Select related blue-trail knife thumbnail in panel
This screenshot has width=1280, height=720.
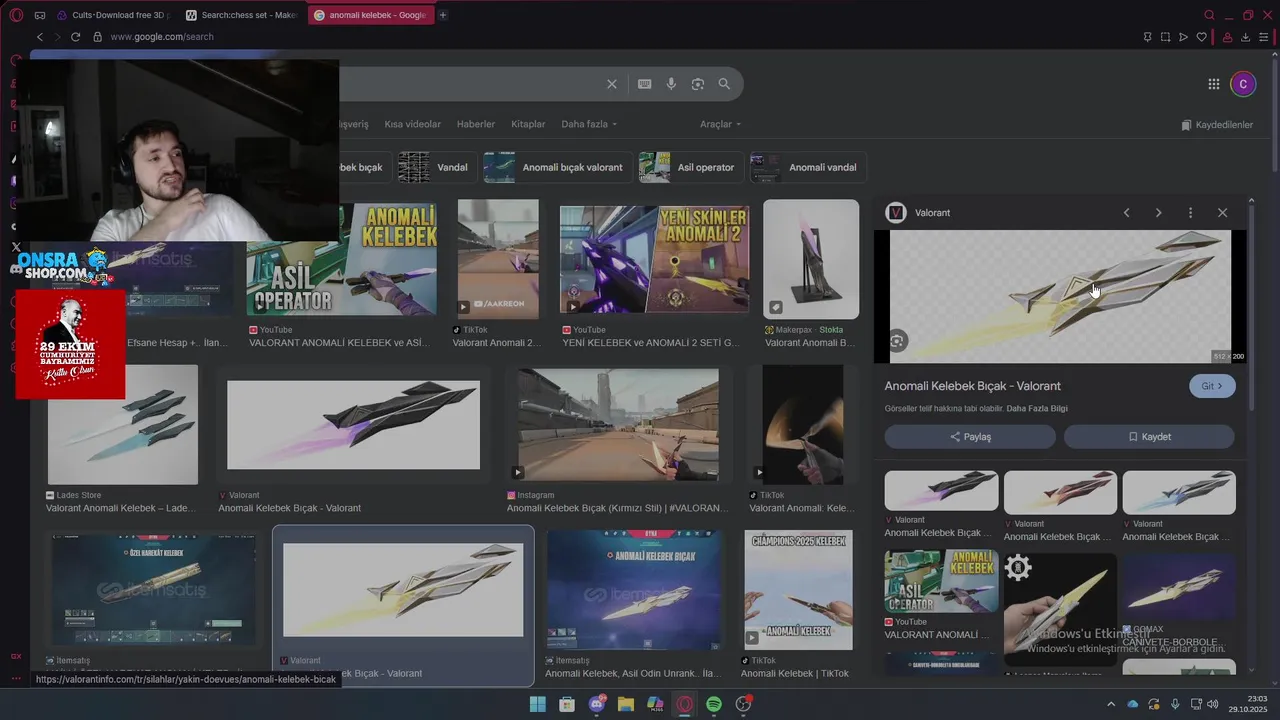(1179, 492)
